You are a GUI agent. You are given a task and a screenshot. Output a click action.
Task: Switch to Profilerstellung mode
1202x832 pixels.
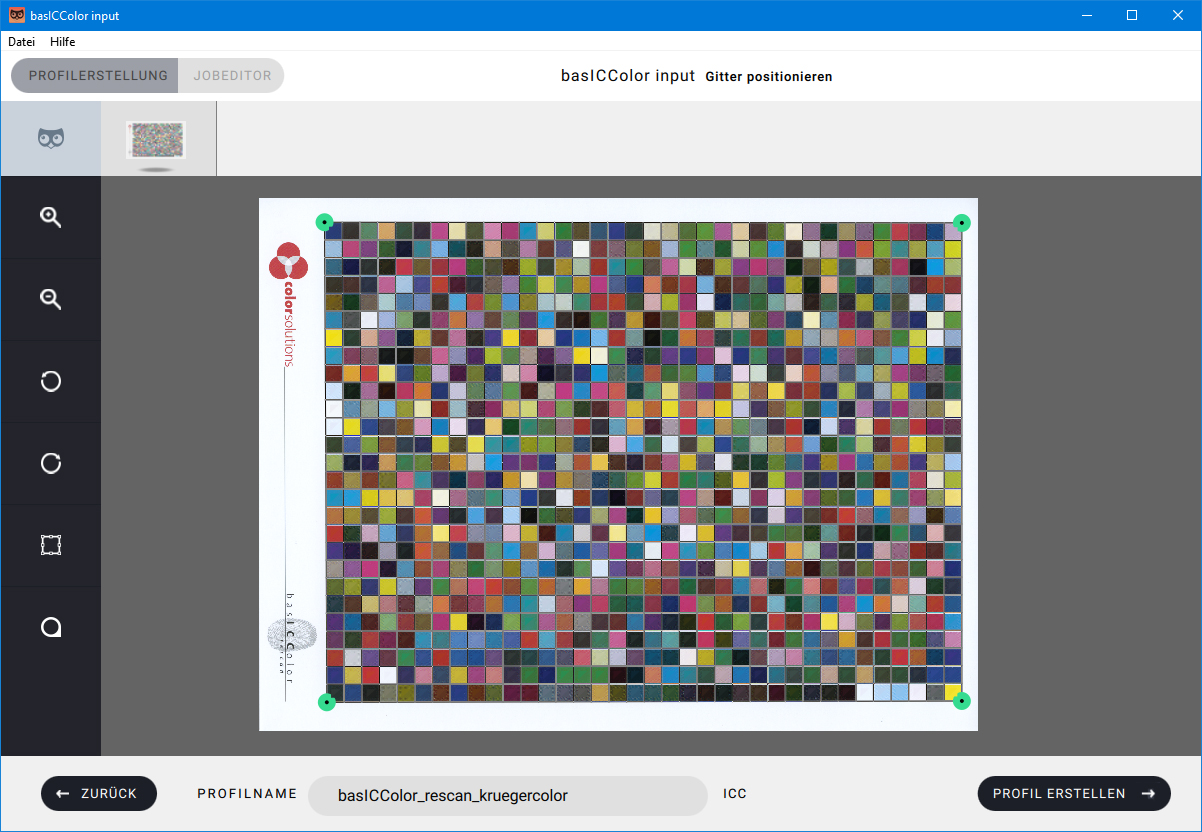(x=97, y=76)
